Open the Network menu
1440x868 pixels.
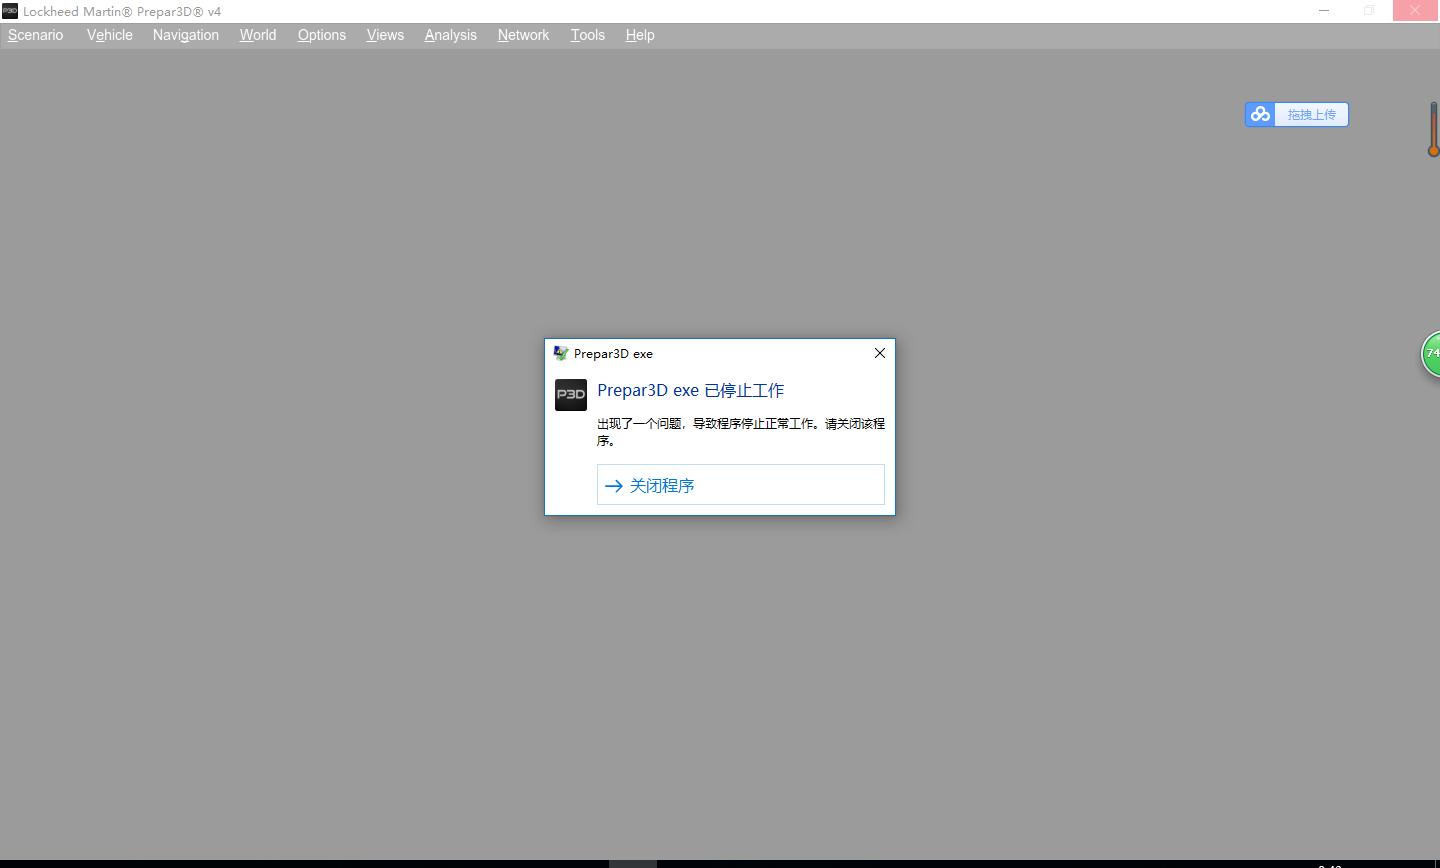524,35
